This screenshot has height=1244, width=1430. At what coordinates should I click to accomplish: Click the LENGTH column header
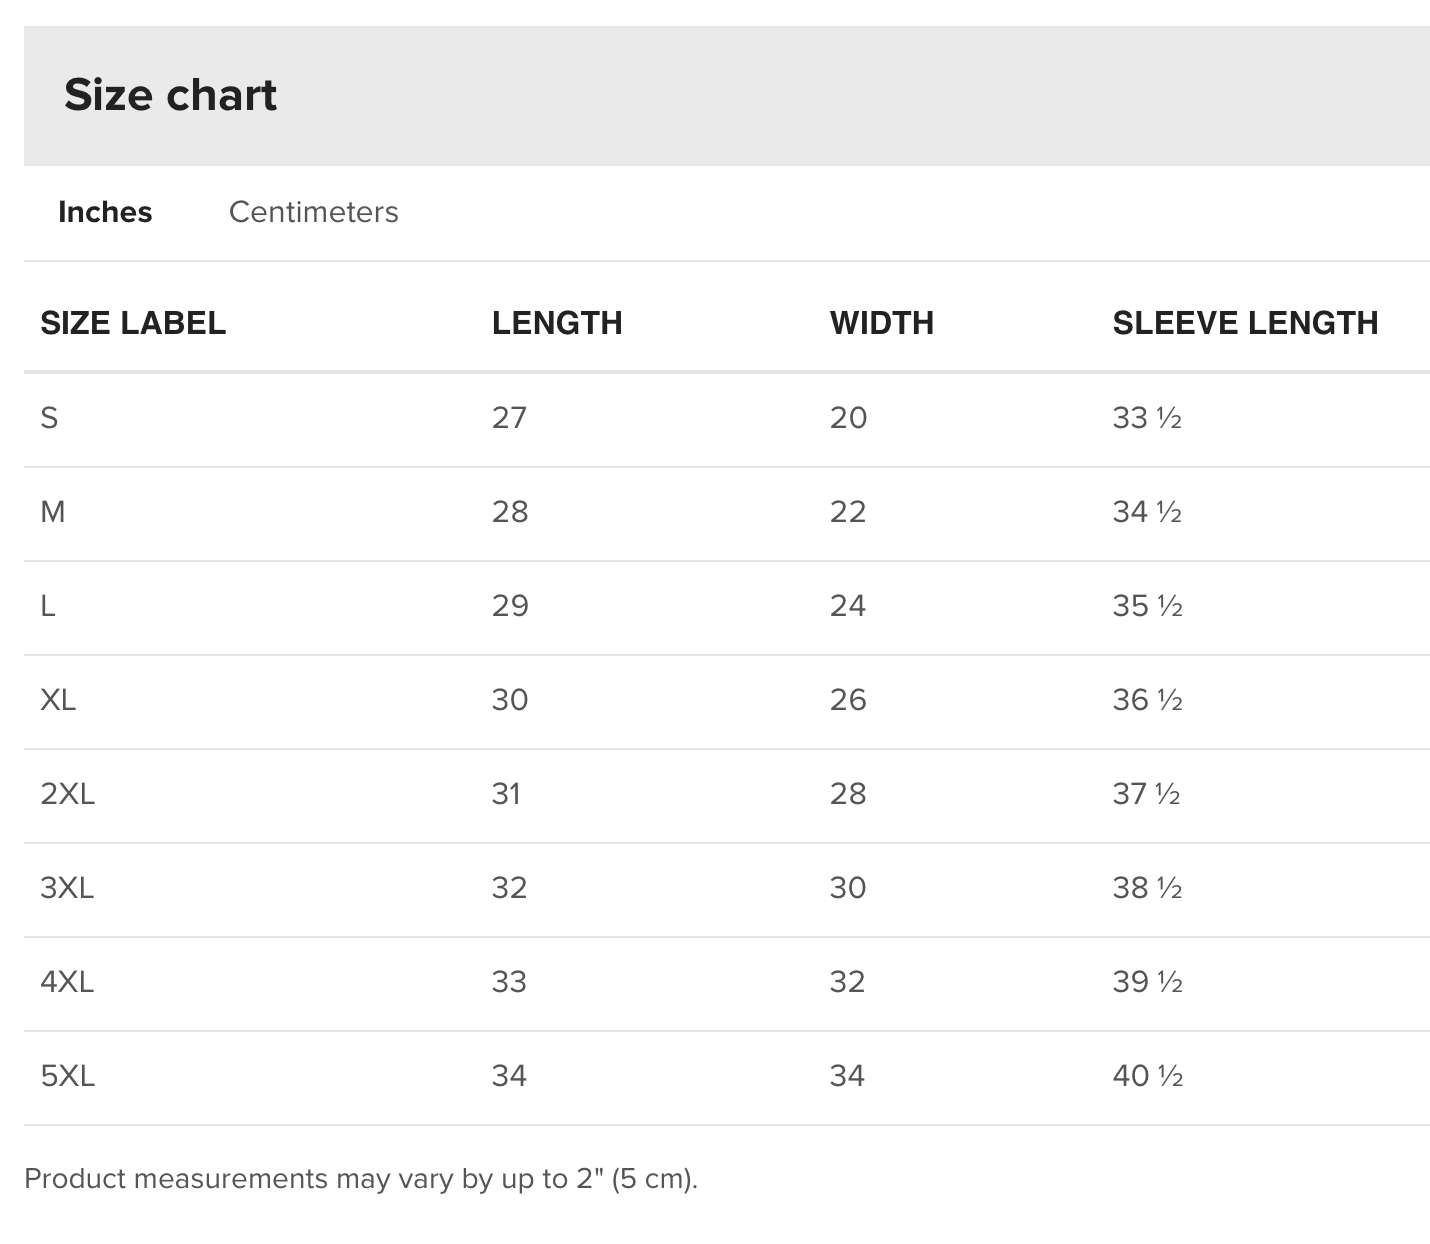[557, 323]
